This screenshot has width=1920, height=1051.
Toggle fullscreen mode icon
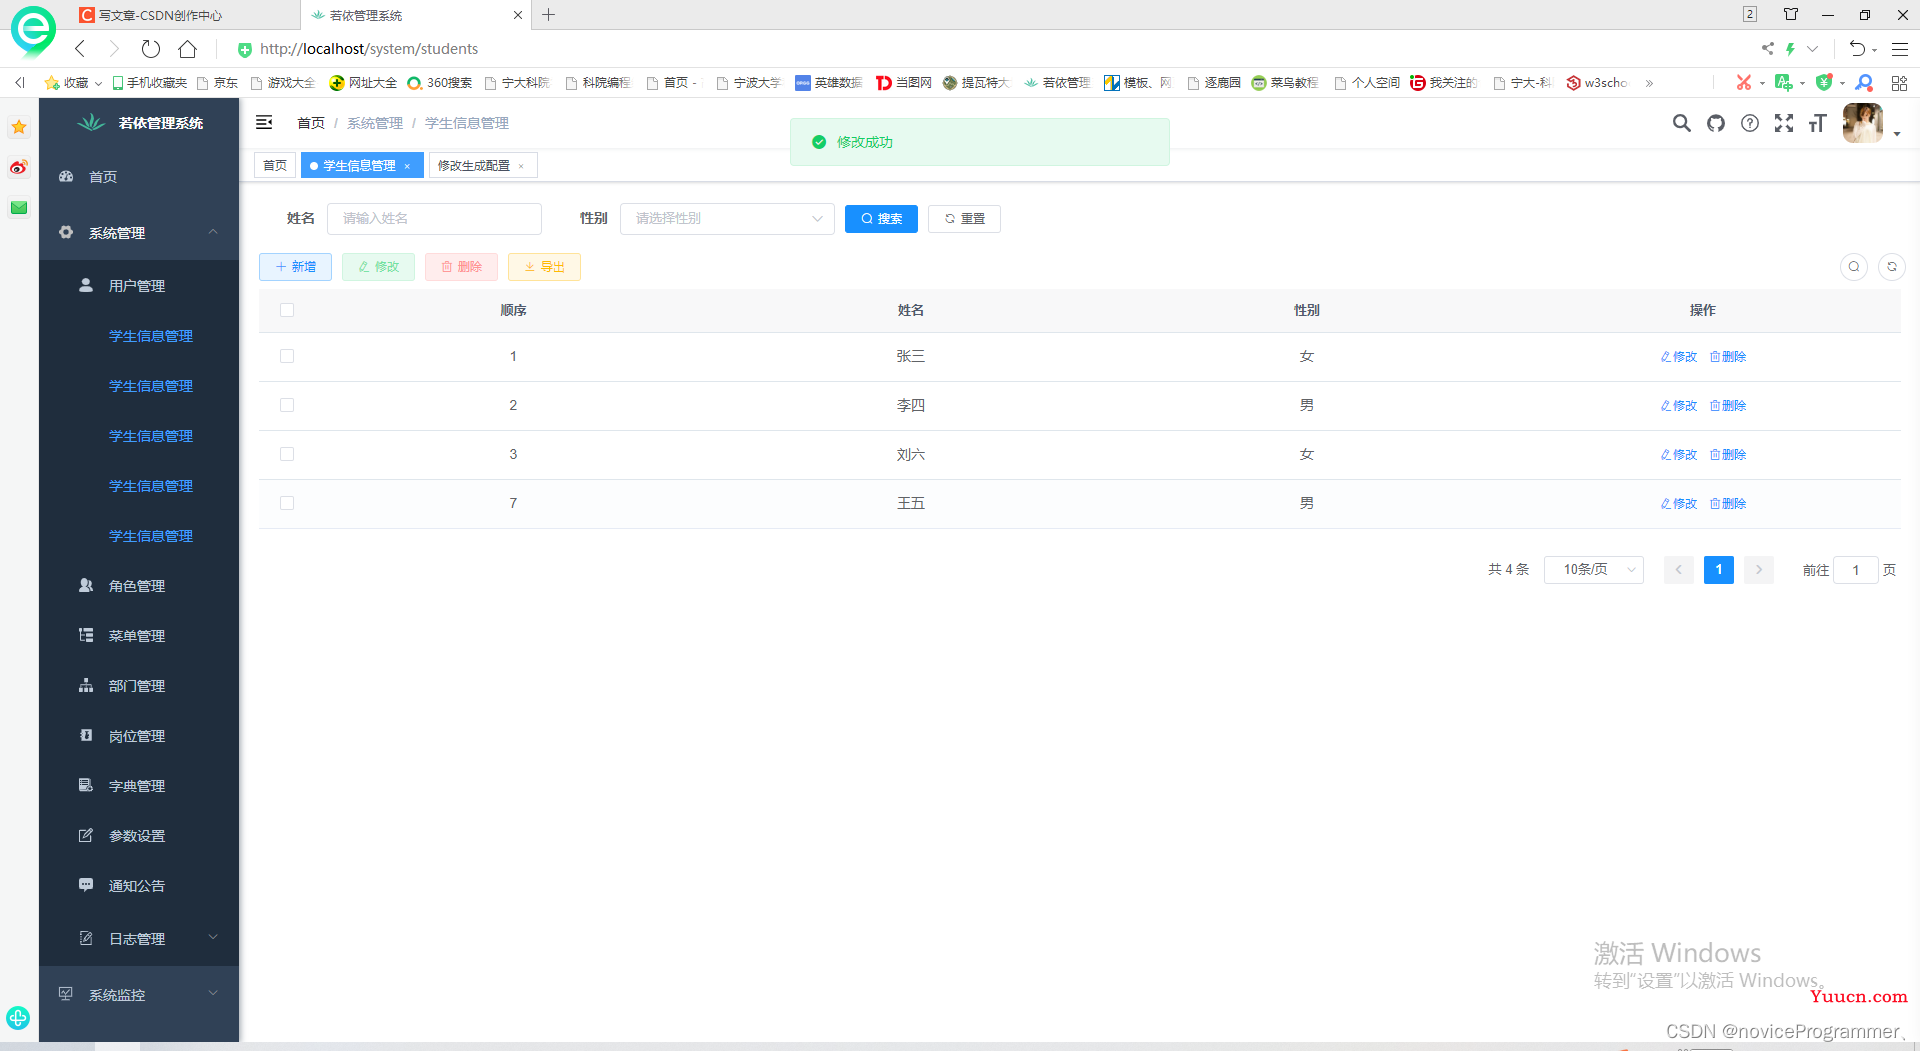coord(1784,123)
